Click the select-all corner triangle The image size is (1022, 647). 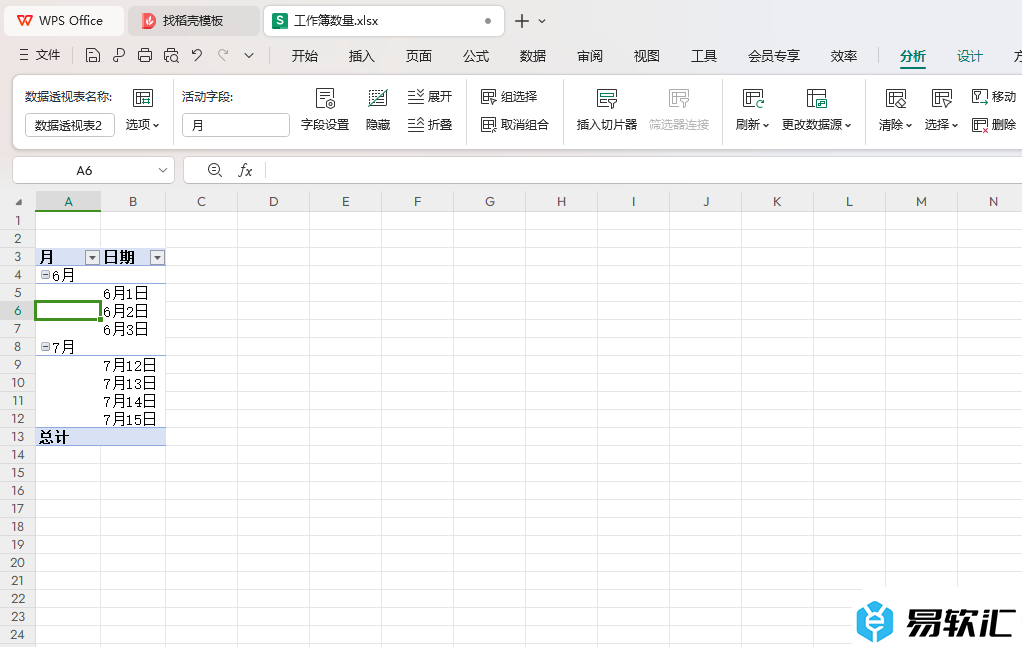point(18,202)
